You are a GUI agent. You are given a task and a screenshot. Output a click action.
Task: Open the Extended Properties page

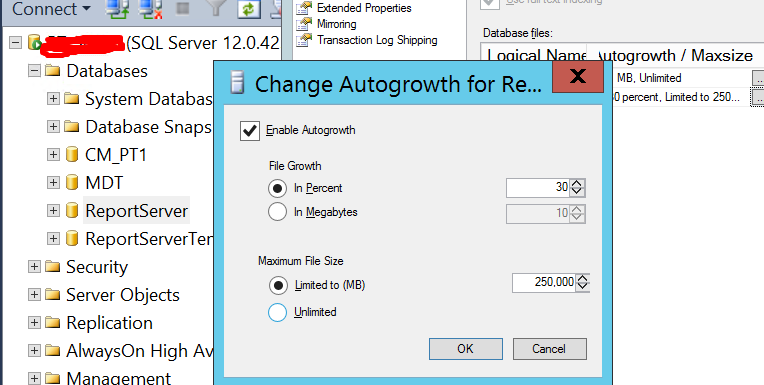(364, 8)
